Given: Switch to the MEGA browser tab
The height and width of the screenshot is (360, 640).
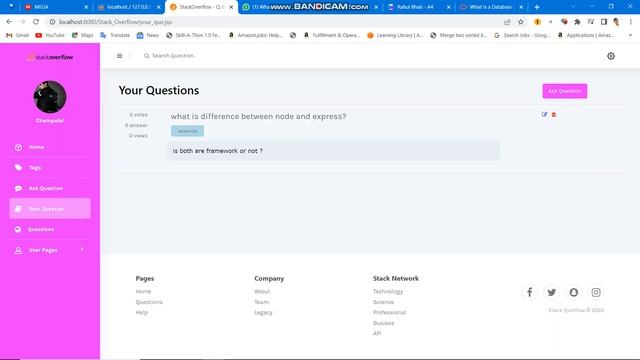Looking at the screenshot, I should pos(55,7).
